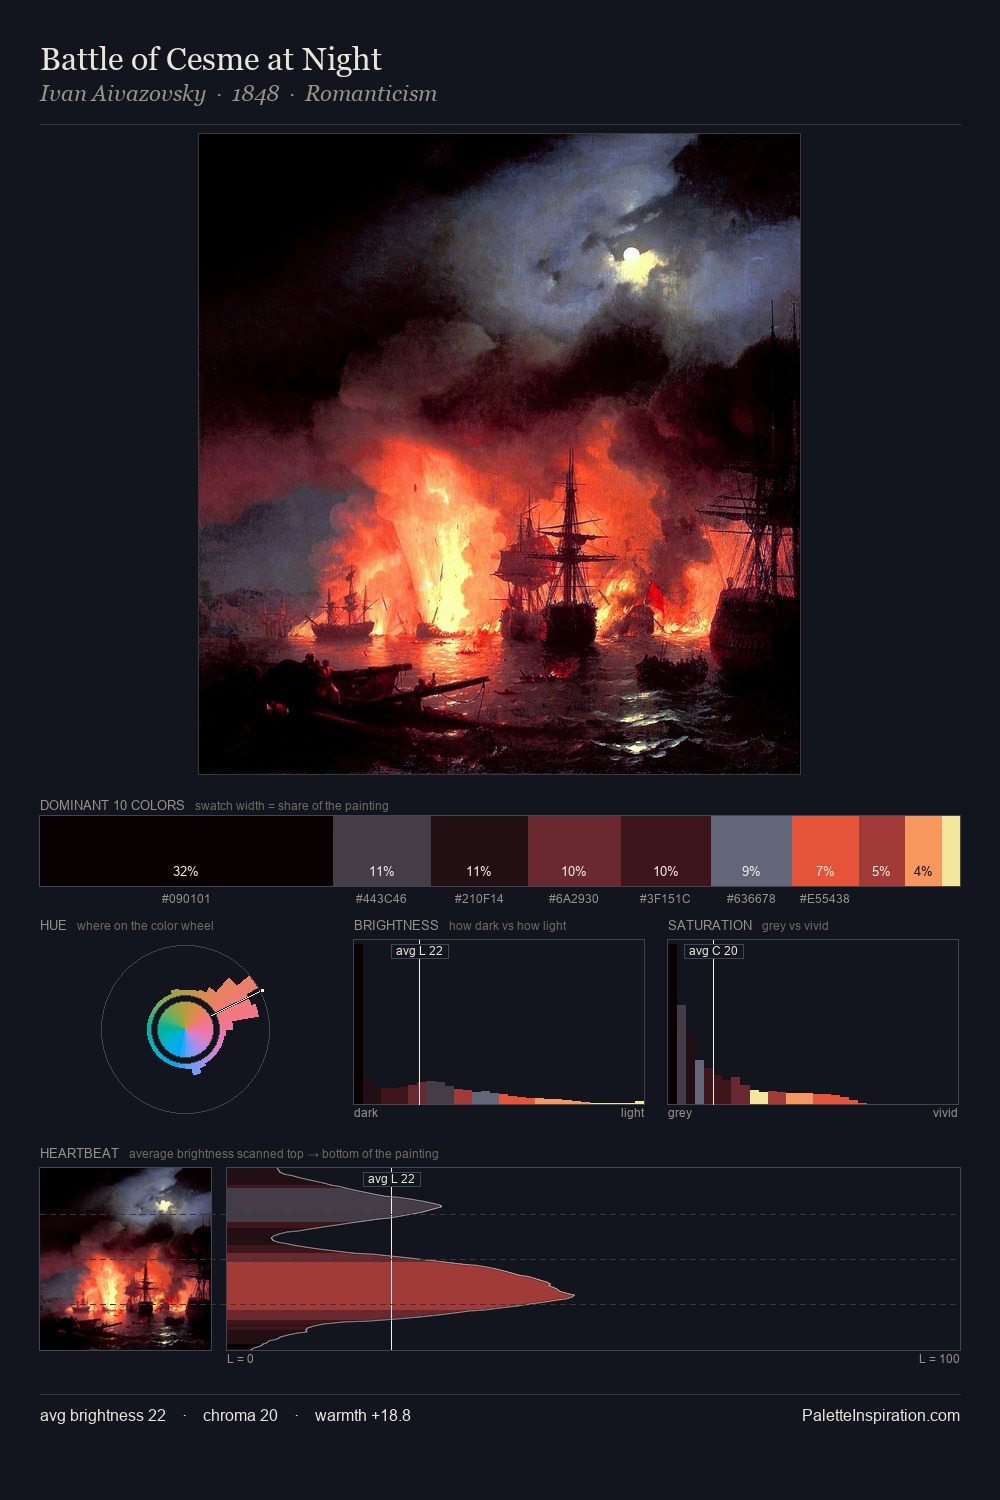Screen dimensions: 1000x1500
Task: Click 'warmth +18.8' in footer
Action: point(363,1415)
